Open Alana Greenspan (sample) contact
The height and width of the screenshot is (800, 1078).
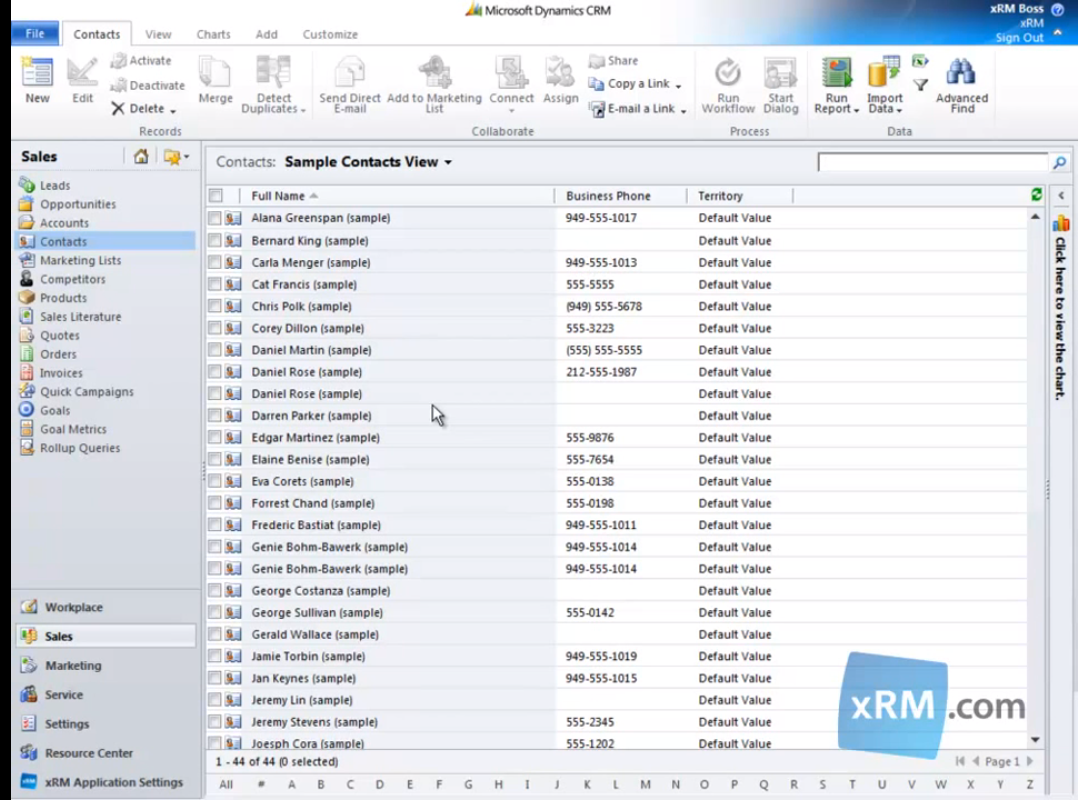pyautogui.click(x=320, y=218)
